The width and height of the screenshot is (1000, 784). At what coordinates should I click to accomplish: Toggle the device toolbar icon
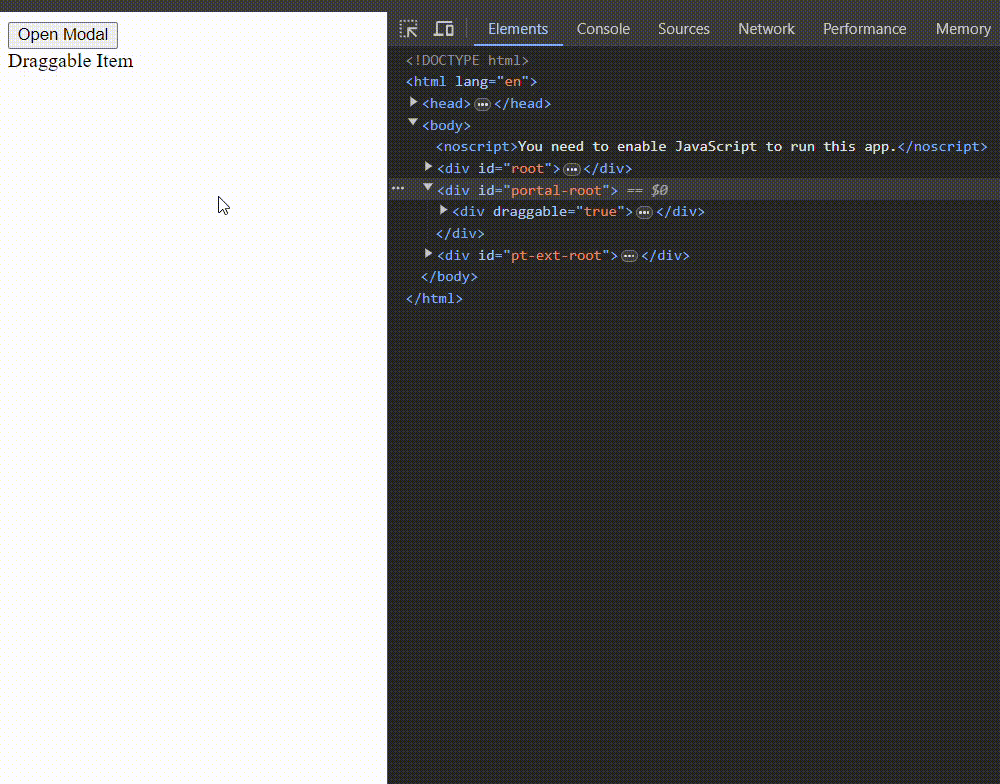pyautogui.click(x=444, y=29)
